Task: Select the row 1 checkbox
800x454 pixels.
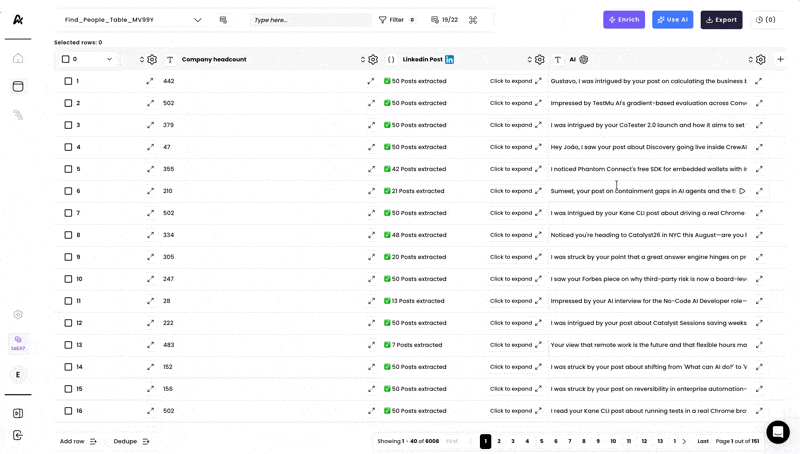Action: coord(68,81)
